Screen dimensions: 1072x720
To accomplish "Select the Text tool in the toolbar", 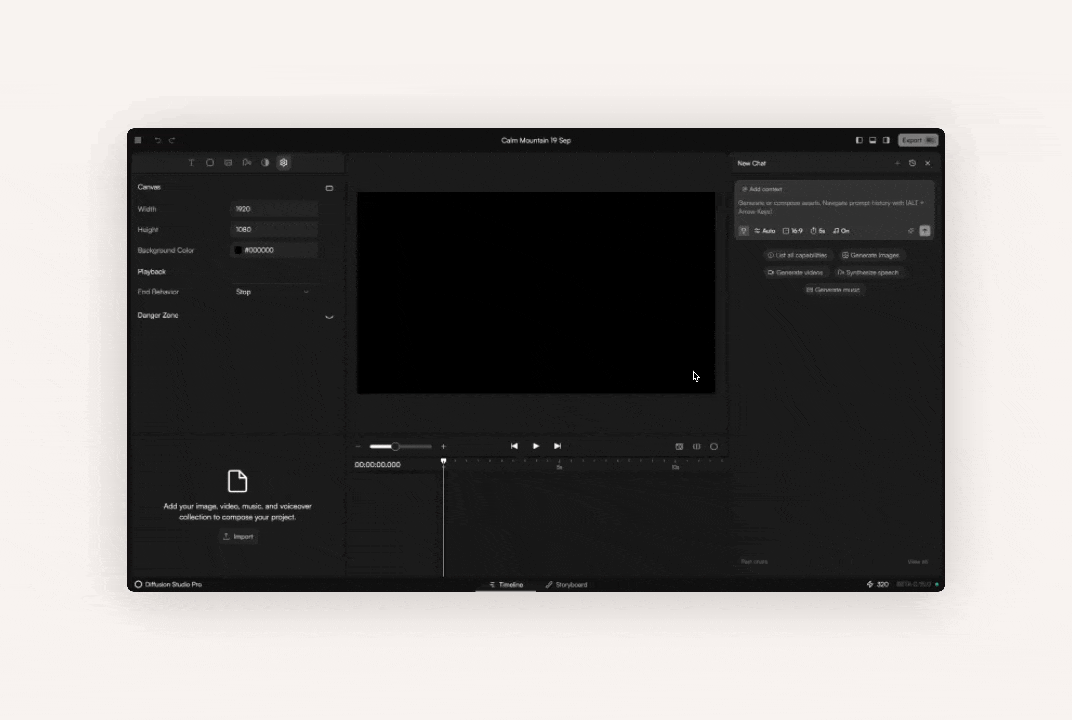I will tap(191, 163).
